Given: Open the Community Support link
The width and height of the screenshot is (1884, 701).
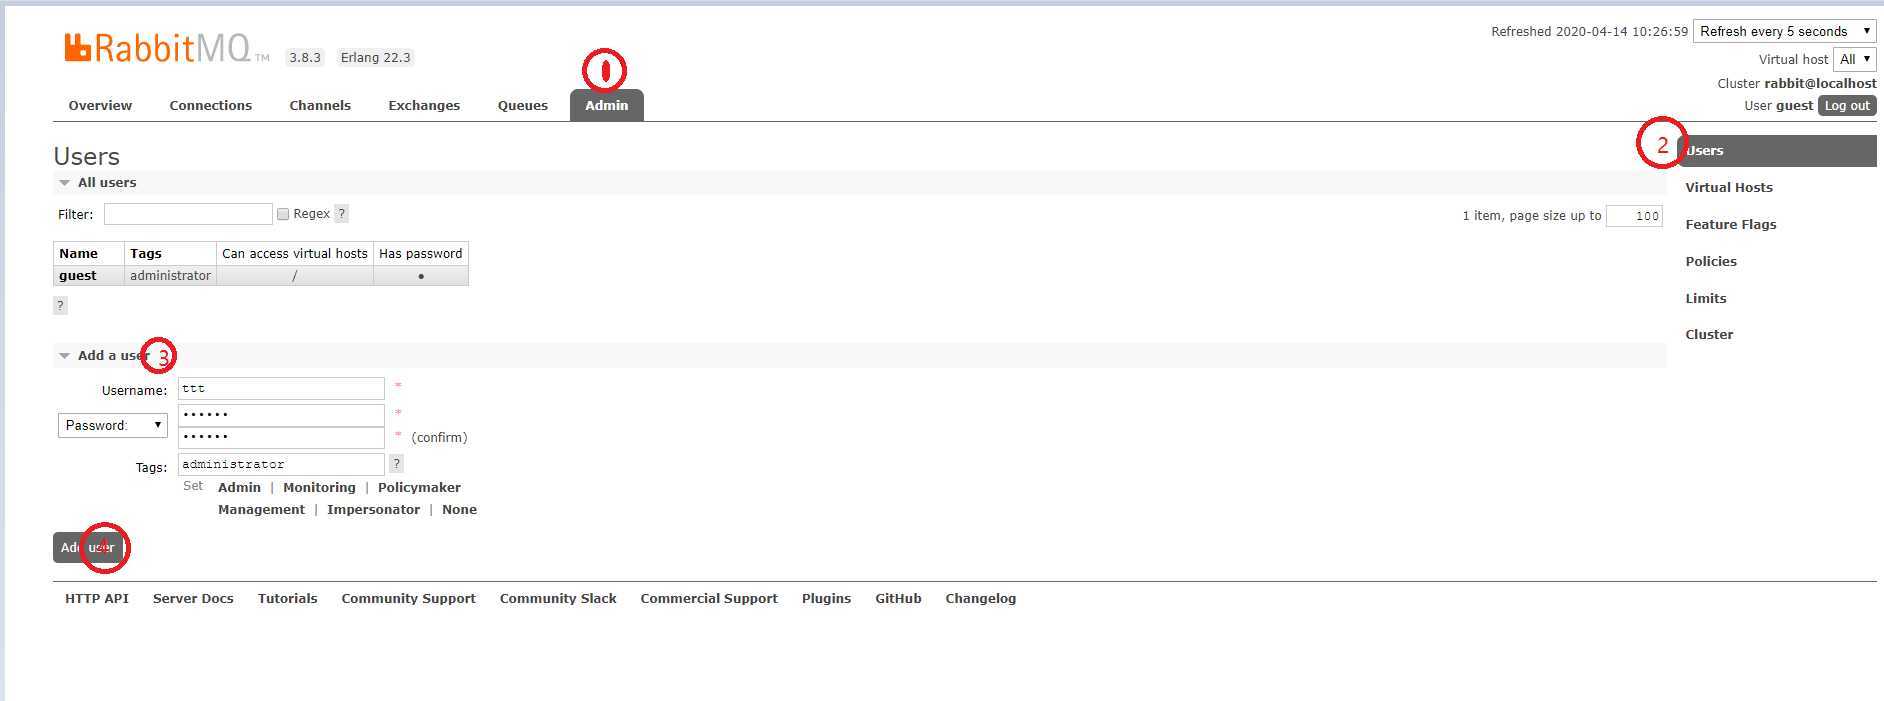Looking at the screenshot, I should [x=408, y=598].
